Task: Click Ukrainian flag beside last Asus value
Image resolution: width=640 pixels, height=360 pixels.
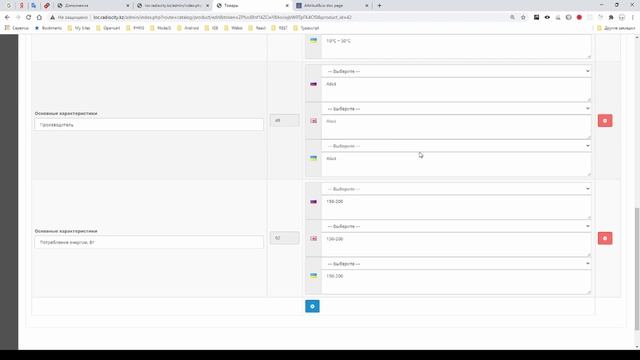Action: [313, 158]
